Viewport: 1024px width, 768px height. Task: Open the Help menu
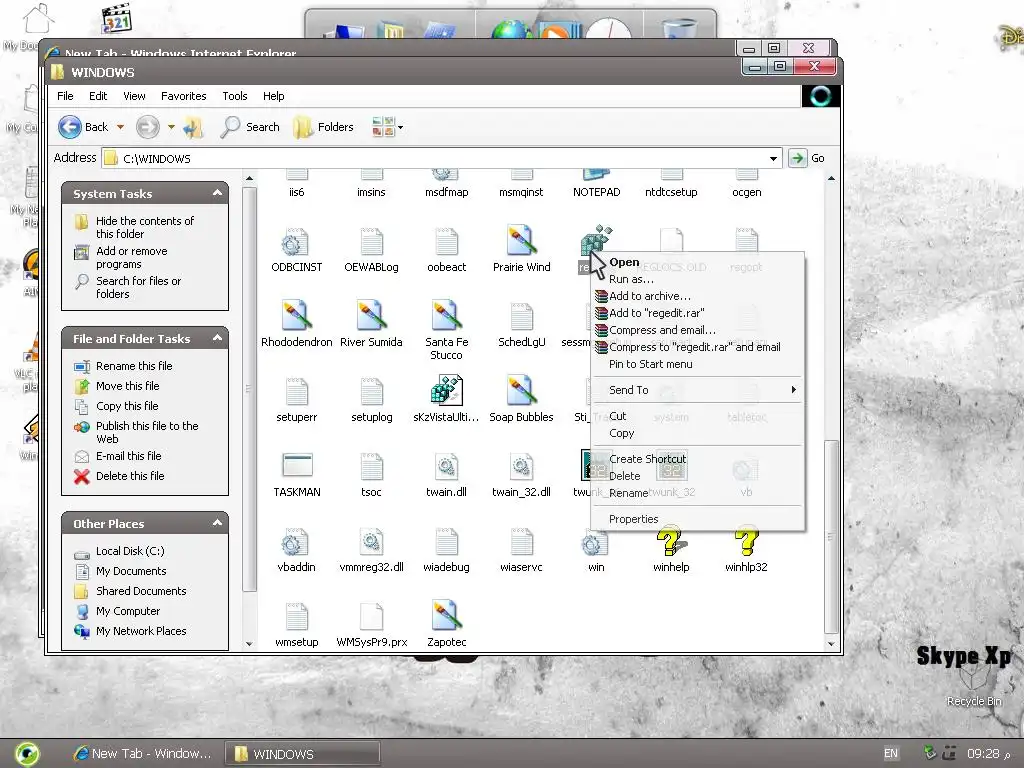(274, 96)
